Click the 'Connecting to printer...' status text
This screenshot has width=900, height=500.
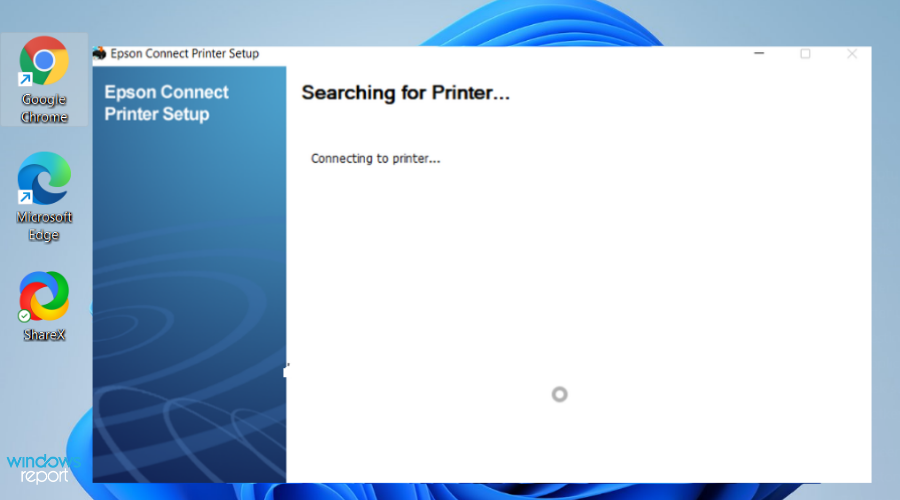pyautogui.click(x=375, y=158)
